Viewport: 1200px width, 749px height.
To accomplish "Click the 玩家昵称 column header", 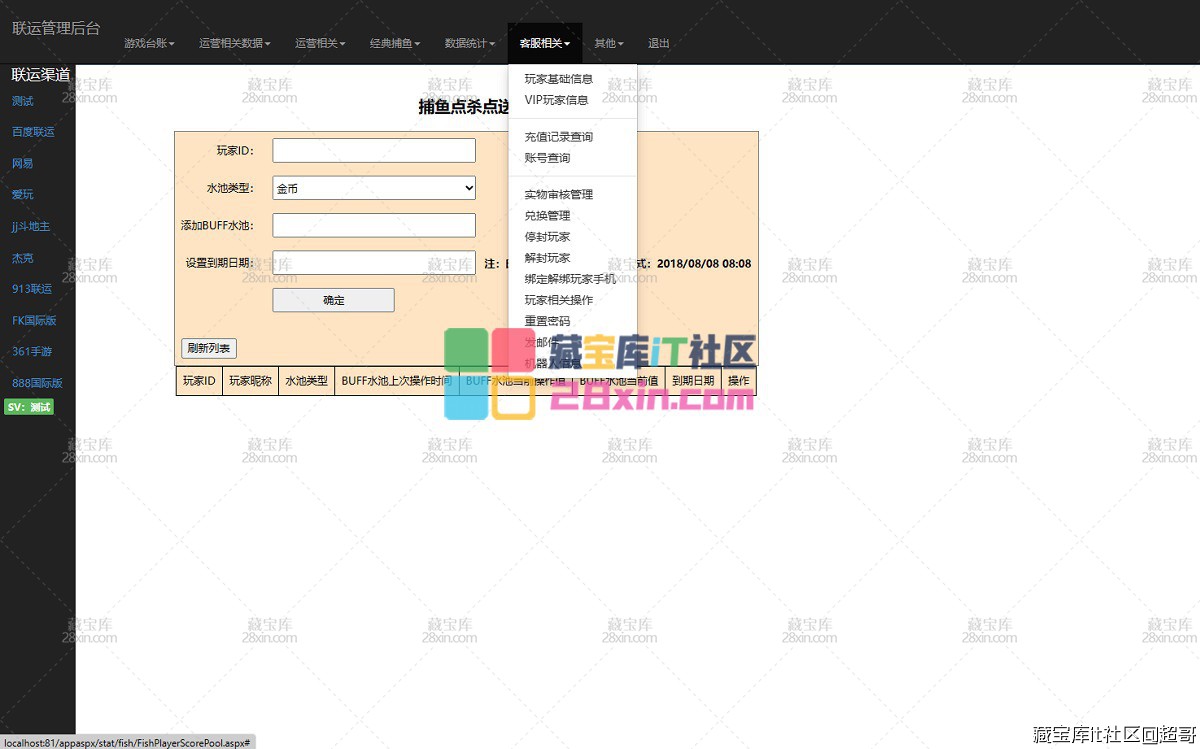I will point(250,381).
